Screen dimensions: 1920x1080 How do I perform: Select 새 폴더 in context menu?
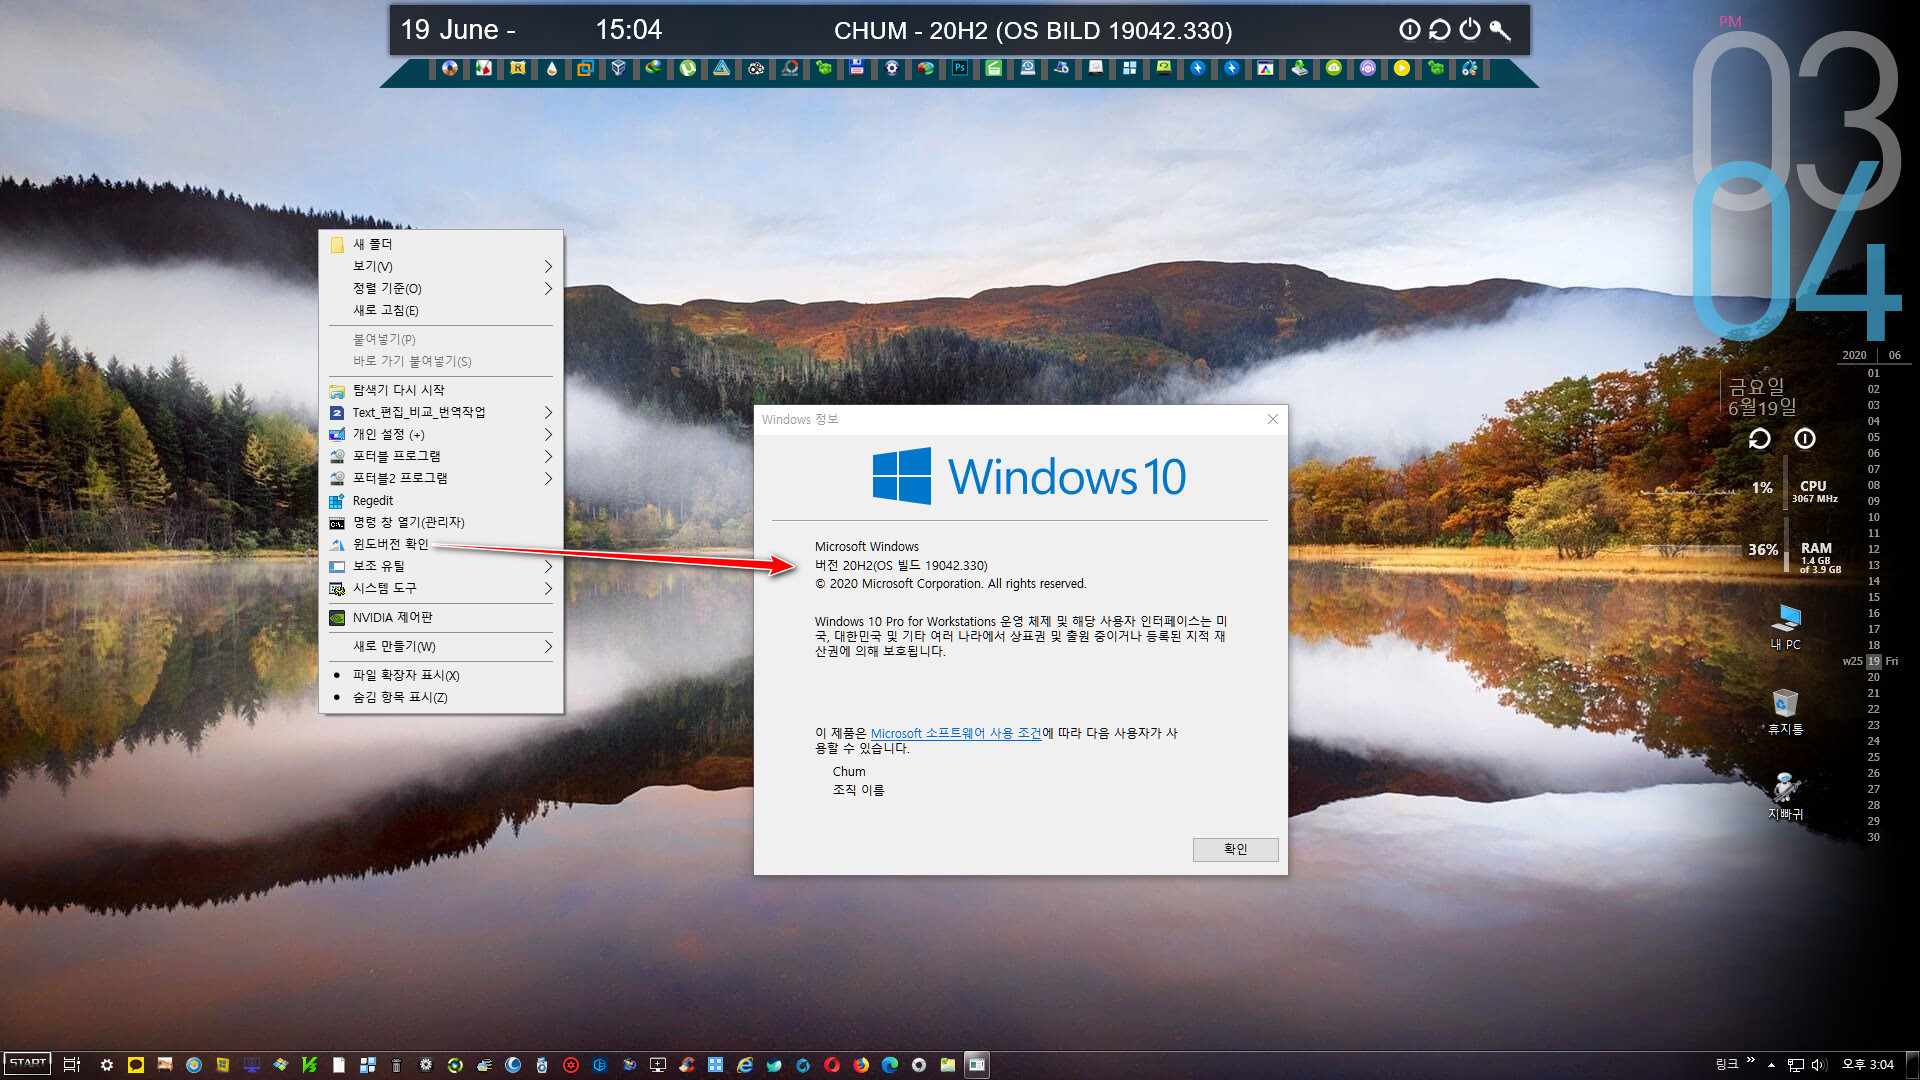pyautogui.click(x=441, y=244)
